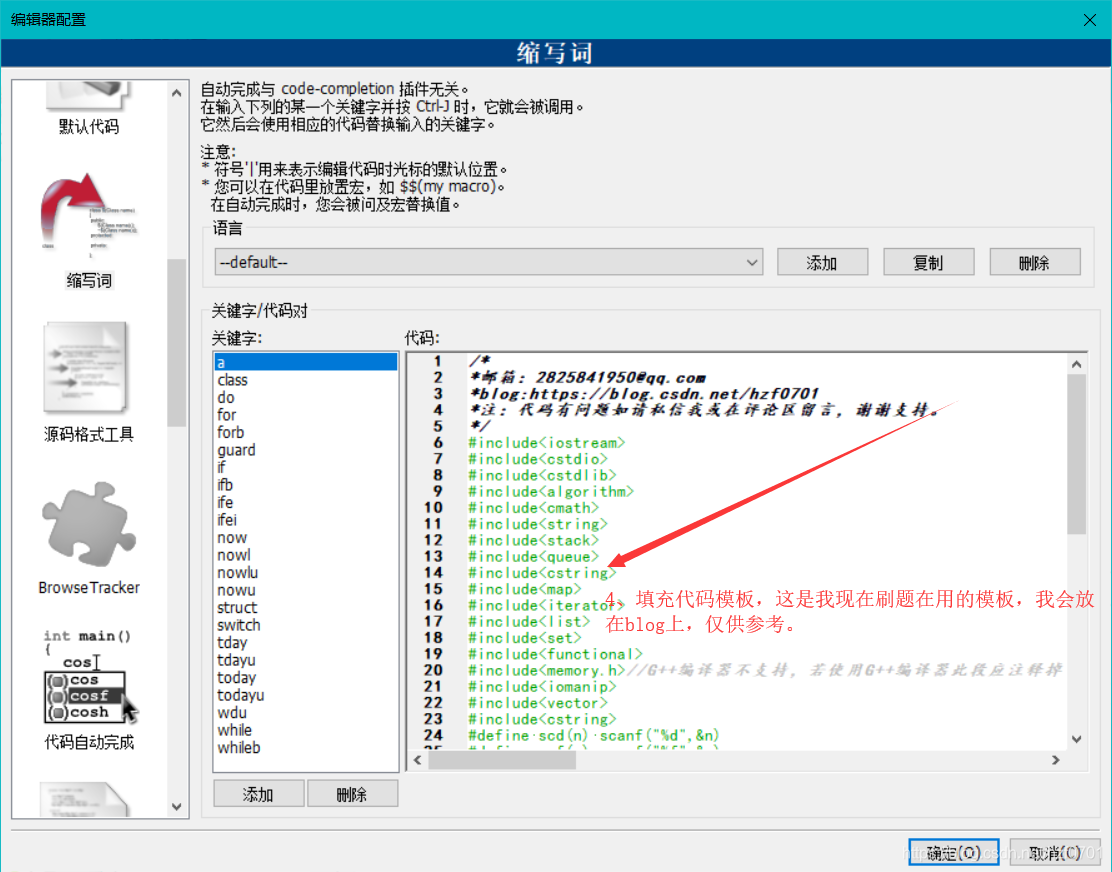The height and width of the screenshot is (872, 1112).
Task: Click code editor scroll down arrow
Action: point(1077,739)
